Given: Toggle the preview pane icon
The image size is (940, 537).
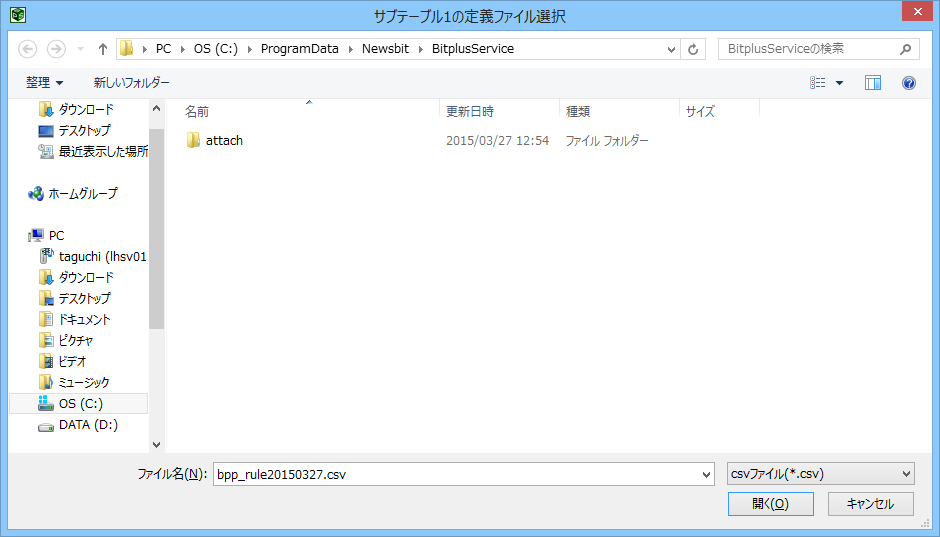Looking at the screenshot, I should tap(873, 83).
